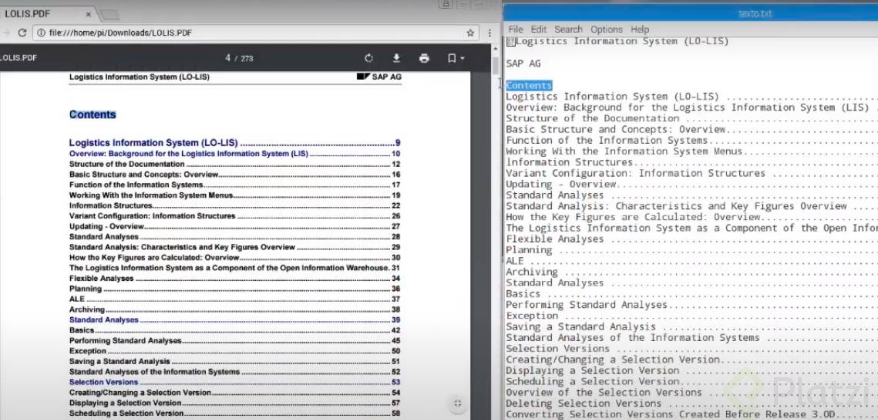Viewport: 878px width, 420px height.
Task: View site information icon in address bar
Action: click(41, 32)
